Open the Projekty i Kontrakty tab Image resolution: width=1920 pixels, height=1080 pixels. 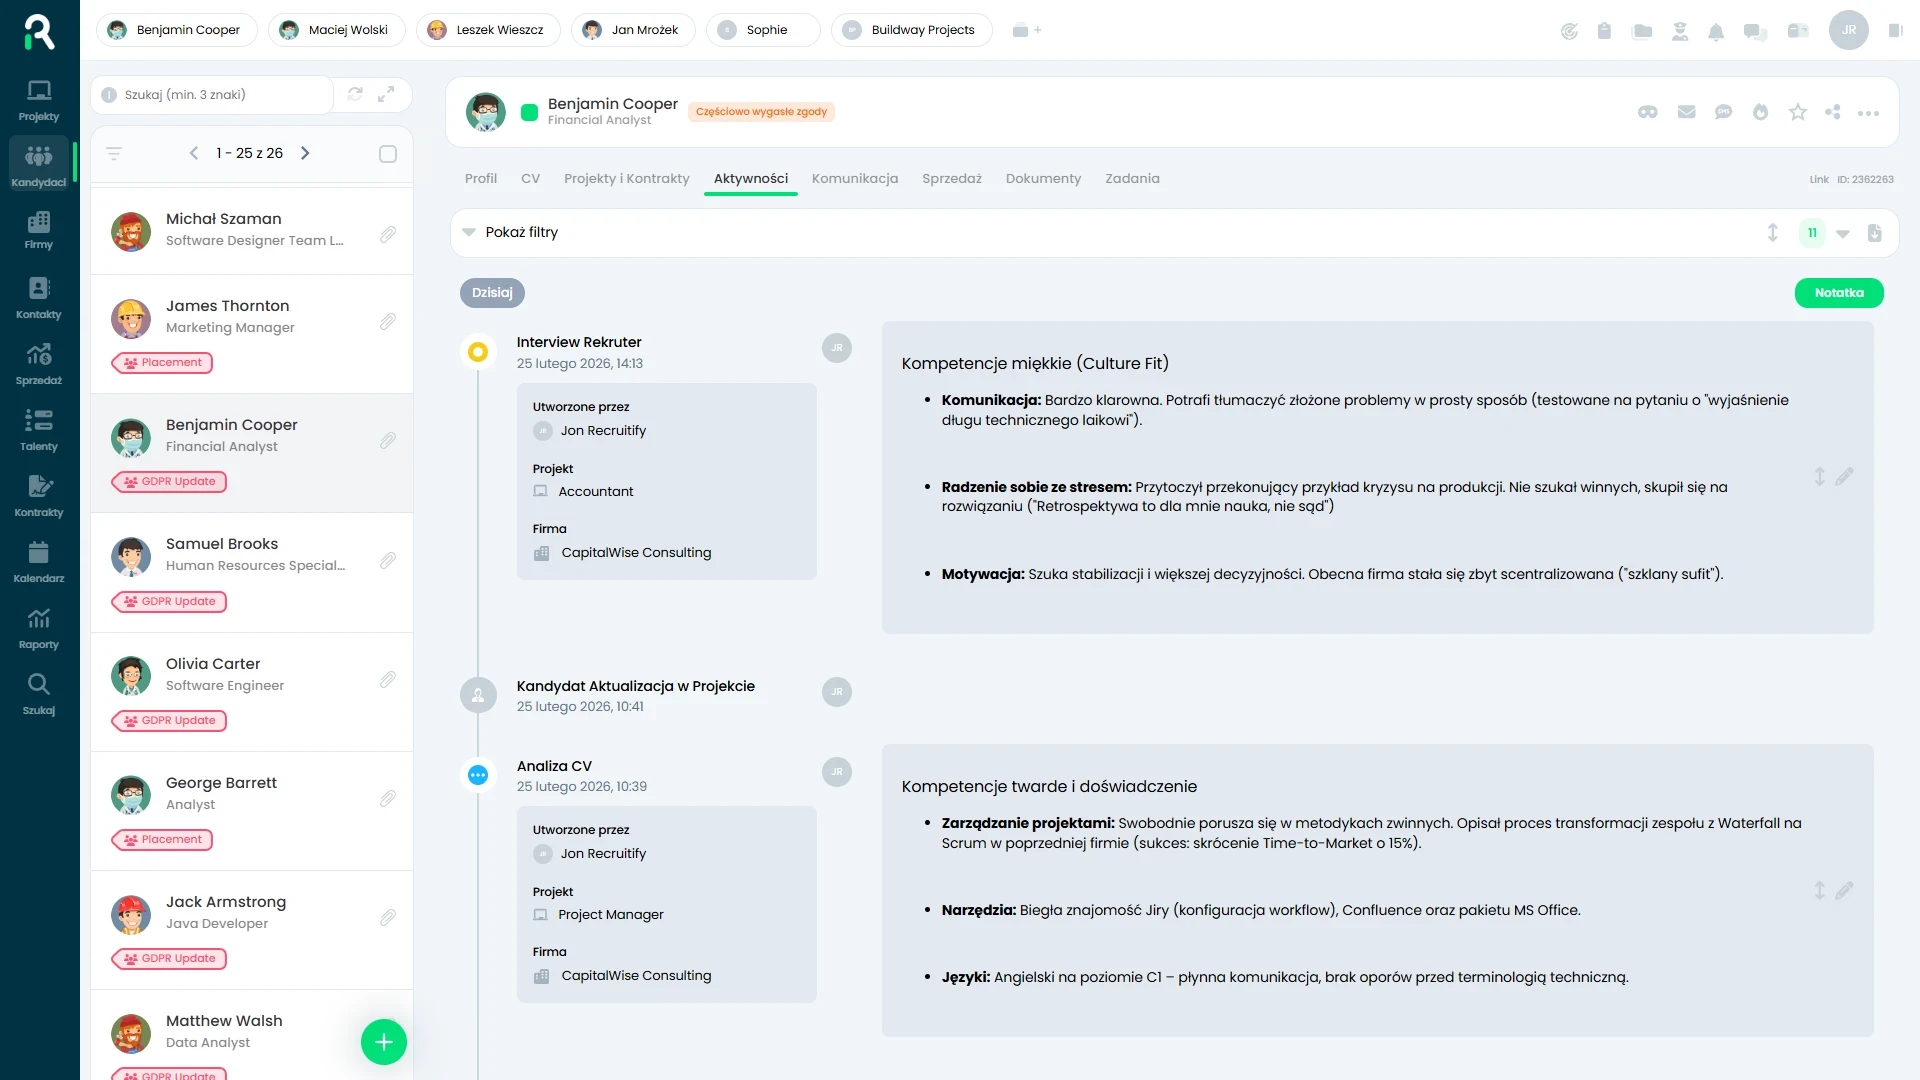[x=626, y=178]
